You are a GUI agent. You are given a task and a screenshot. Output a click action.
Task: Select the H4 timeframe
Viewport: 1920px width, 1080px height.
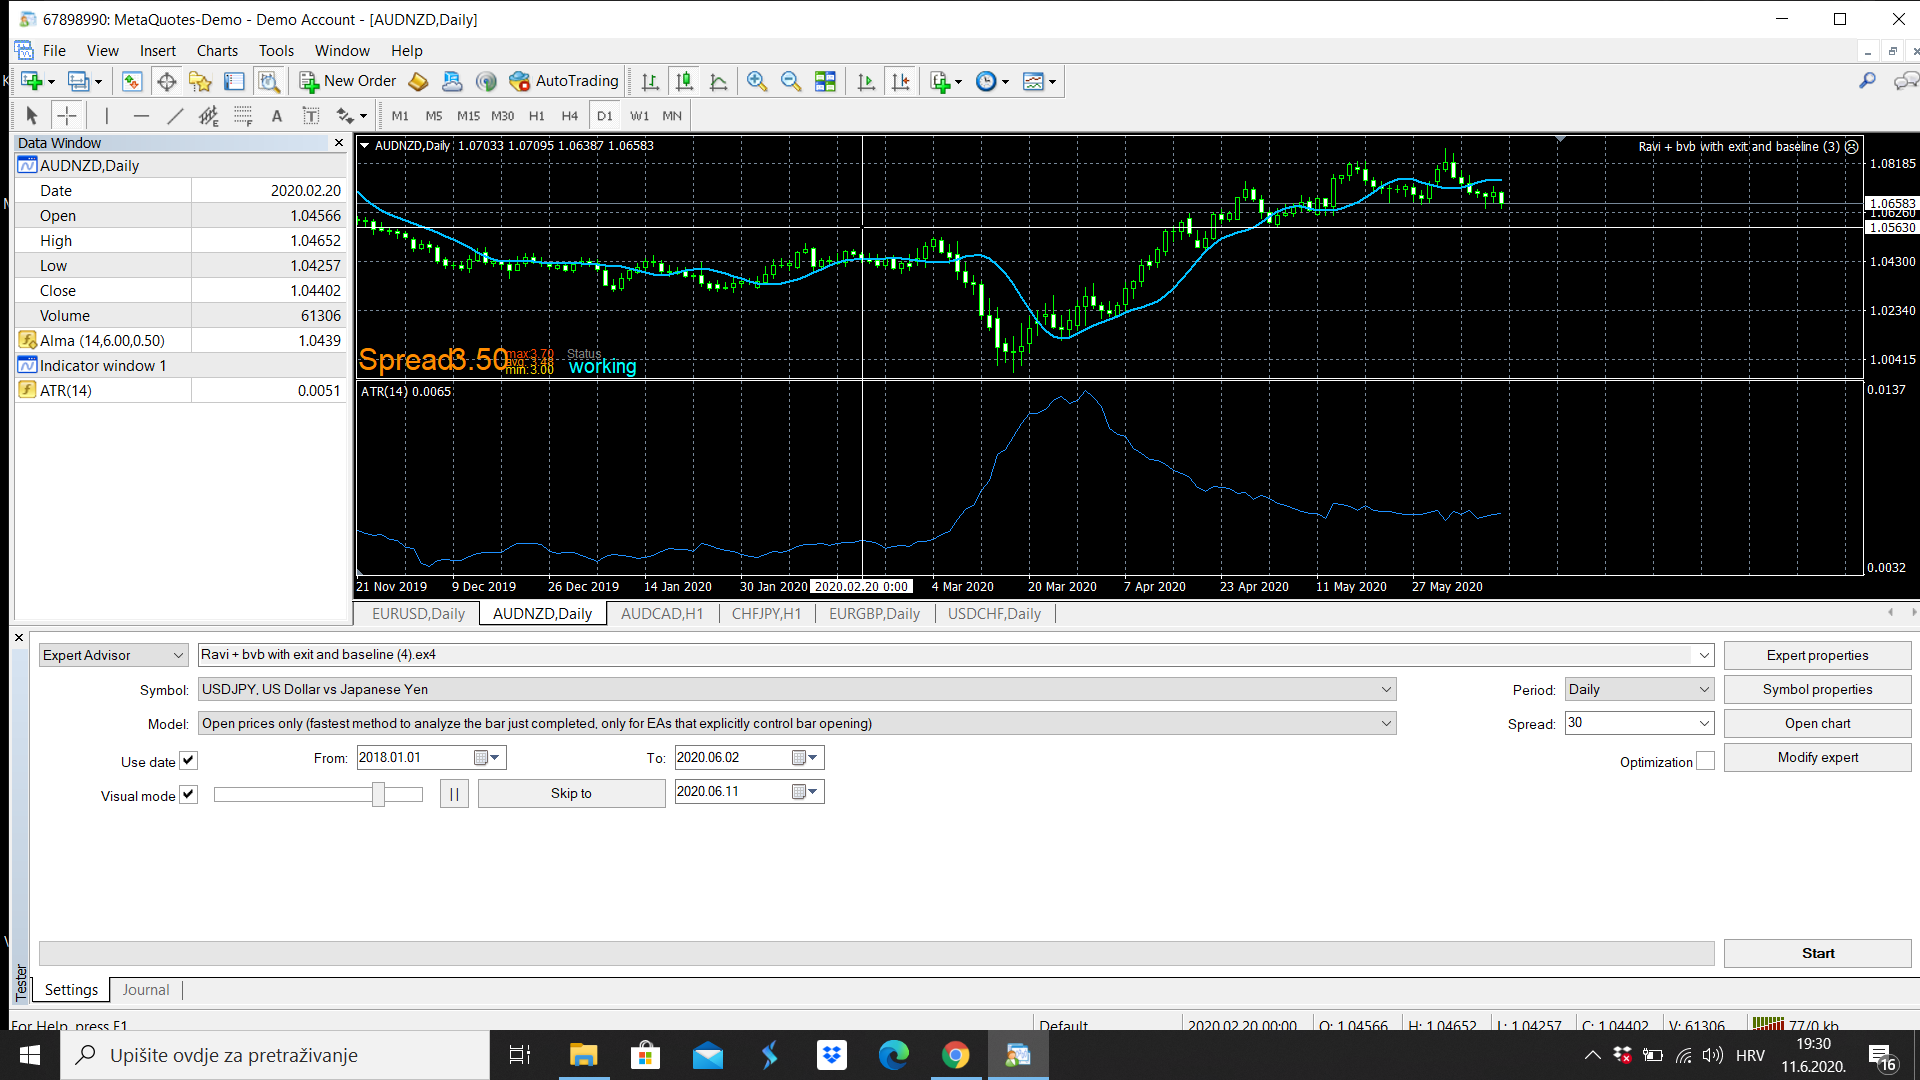[570, 116]
